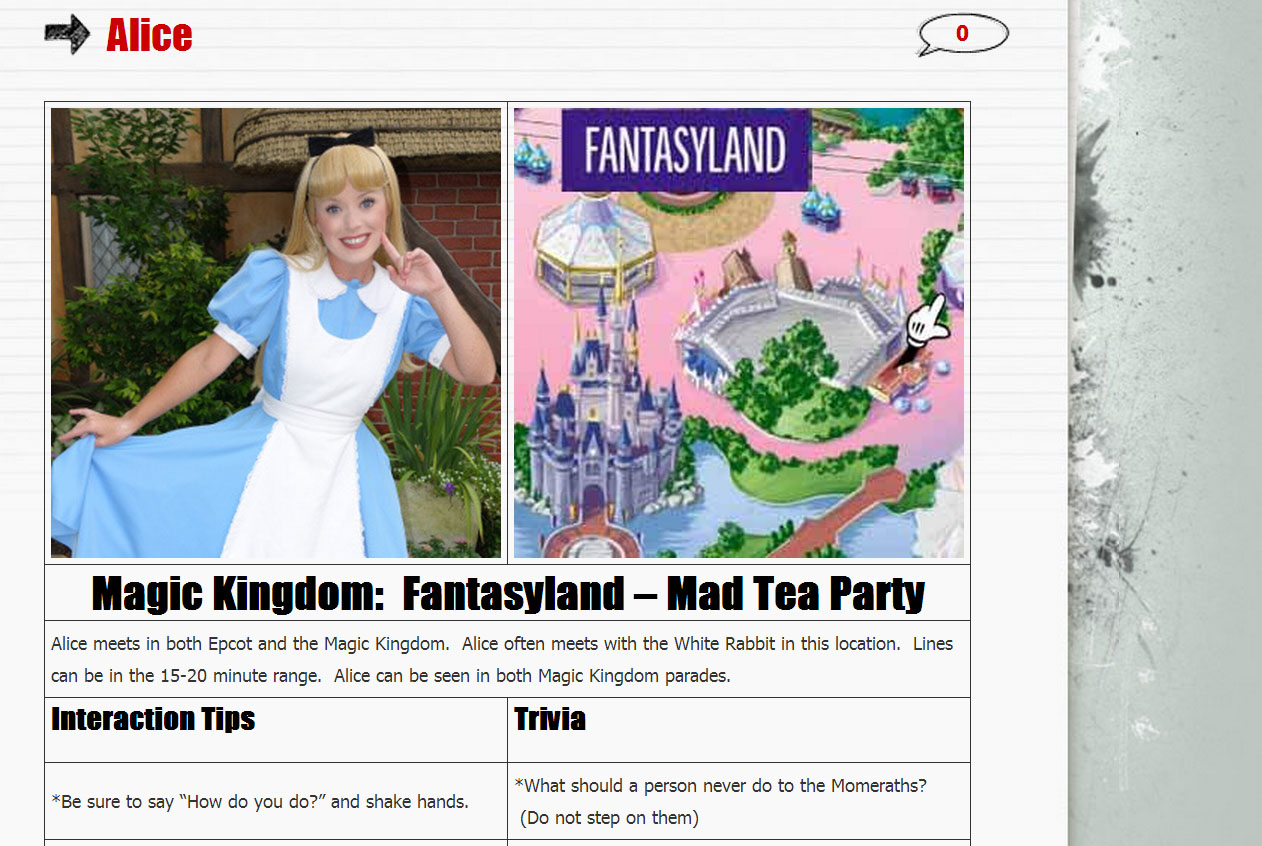The width and height of the screenshot is (1262, 846).
Task: Click the sentence "Alice can be seen in both Magic Kingdom parades."
Action: pyautogui.click(x=532, y=676)
